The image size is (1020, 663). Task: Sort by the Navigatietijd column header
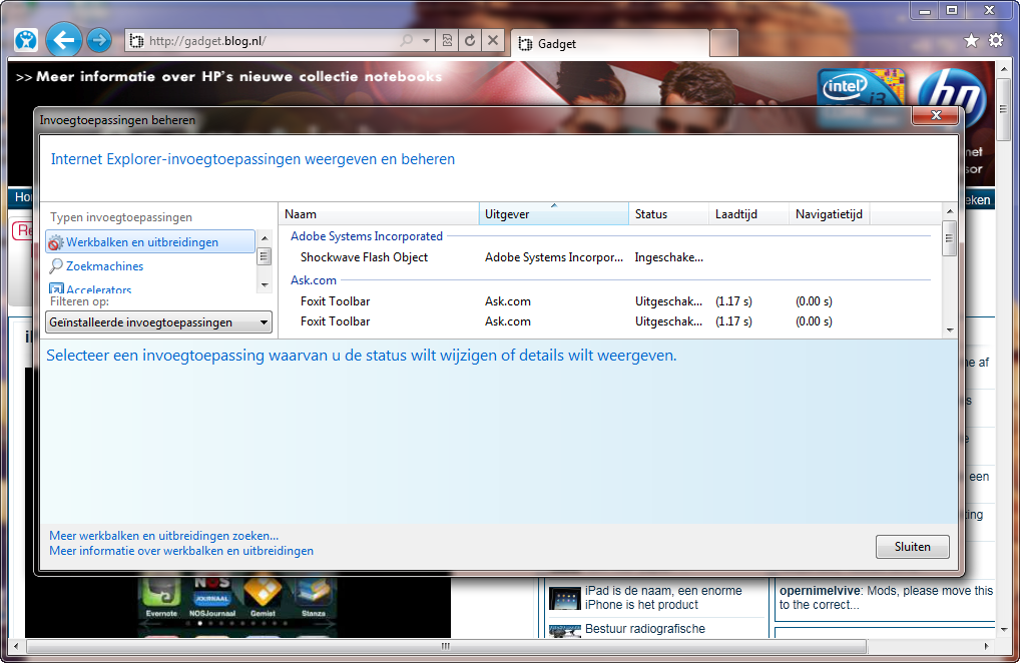point(829,214)
